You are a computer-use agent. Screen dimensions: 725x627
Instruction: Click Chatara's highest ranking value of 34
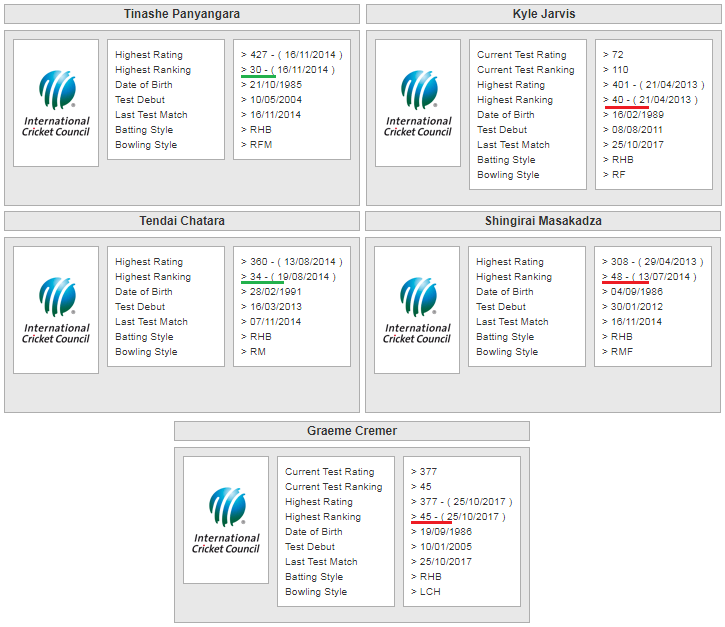tap(288, 277)
